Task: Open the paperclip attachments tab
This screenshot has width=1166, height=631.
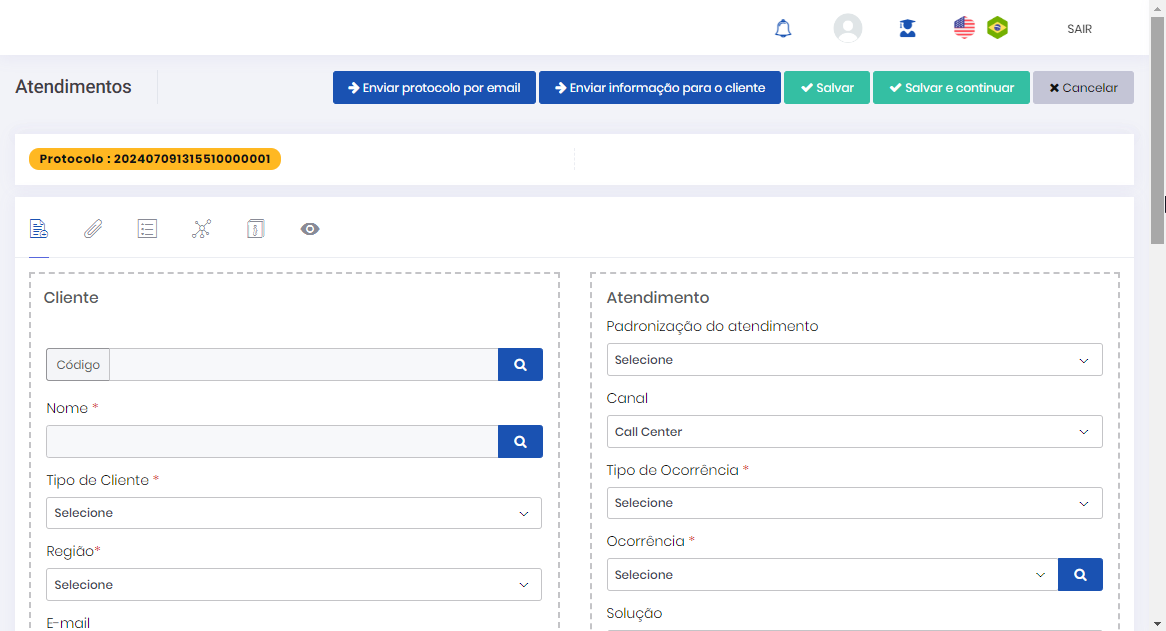Action: click(93, 229)
